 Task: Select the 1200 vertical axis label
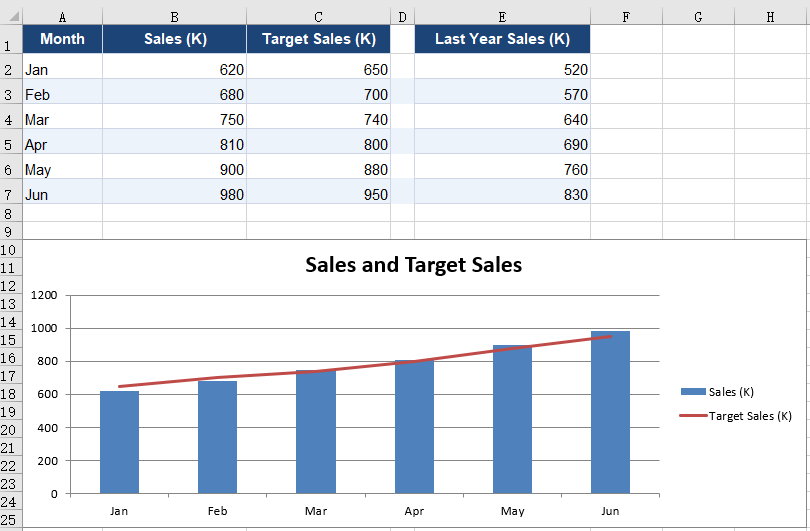[44, 295]
